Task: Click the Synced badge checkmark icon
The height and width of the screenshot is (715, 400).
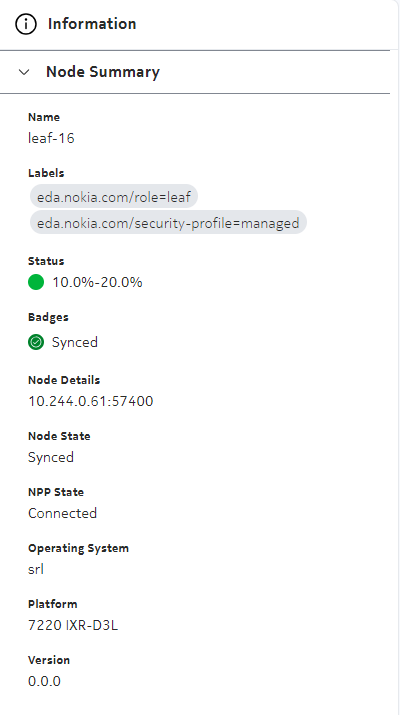Action: point(36,342)
